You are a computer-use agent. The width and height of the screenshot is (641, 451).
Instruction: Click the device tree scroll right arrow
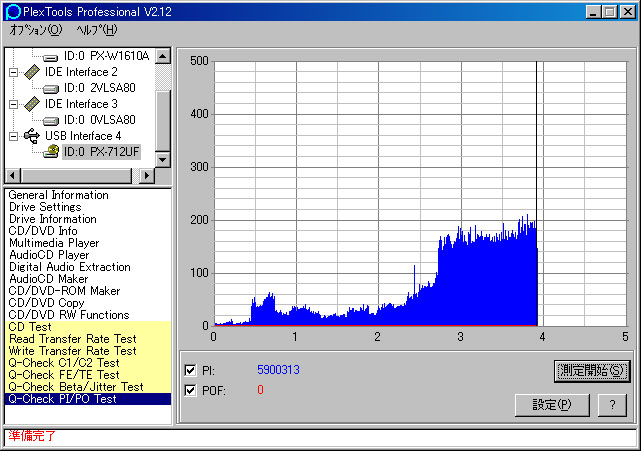coord(147,176)
